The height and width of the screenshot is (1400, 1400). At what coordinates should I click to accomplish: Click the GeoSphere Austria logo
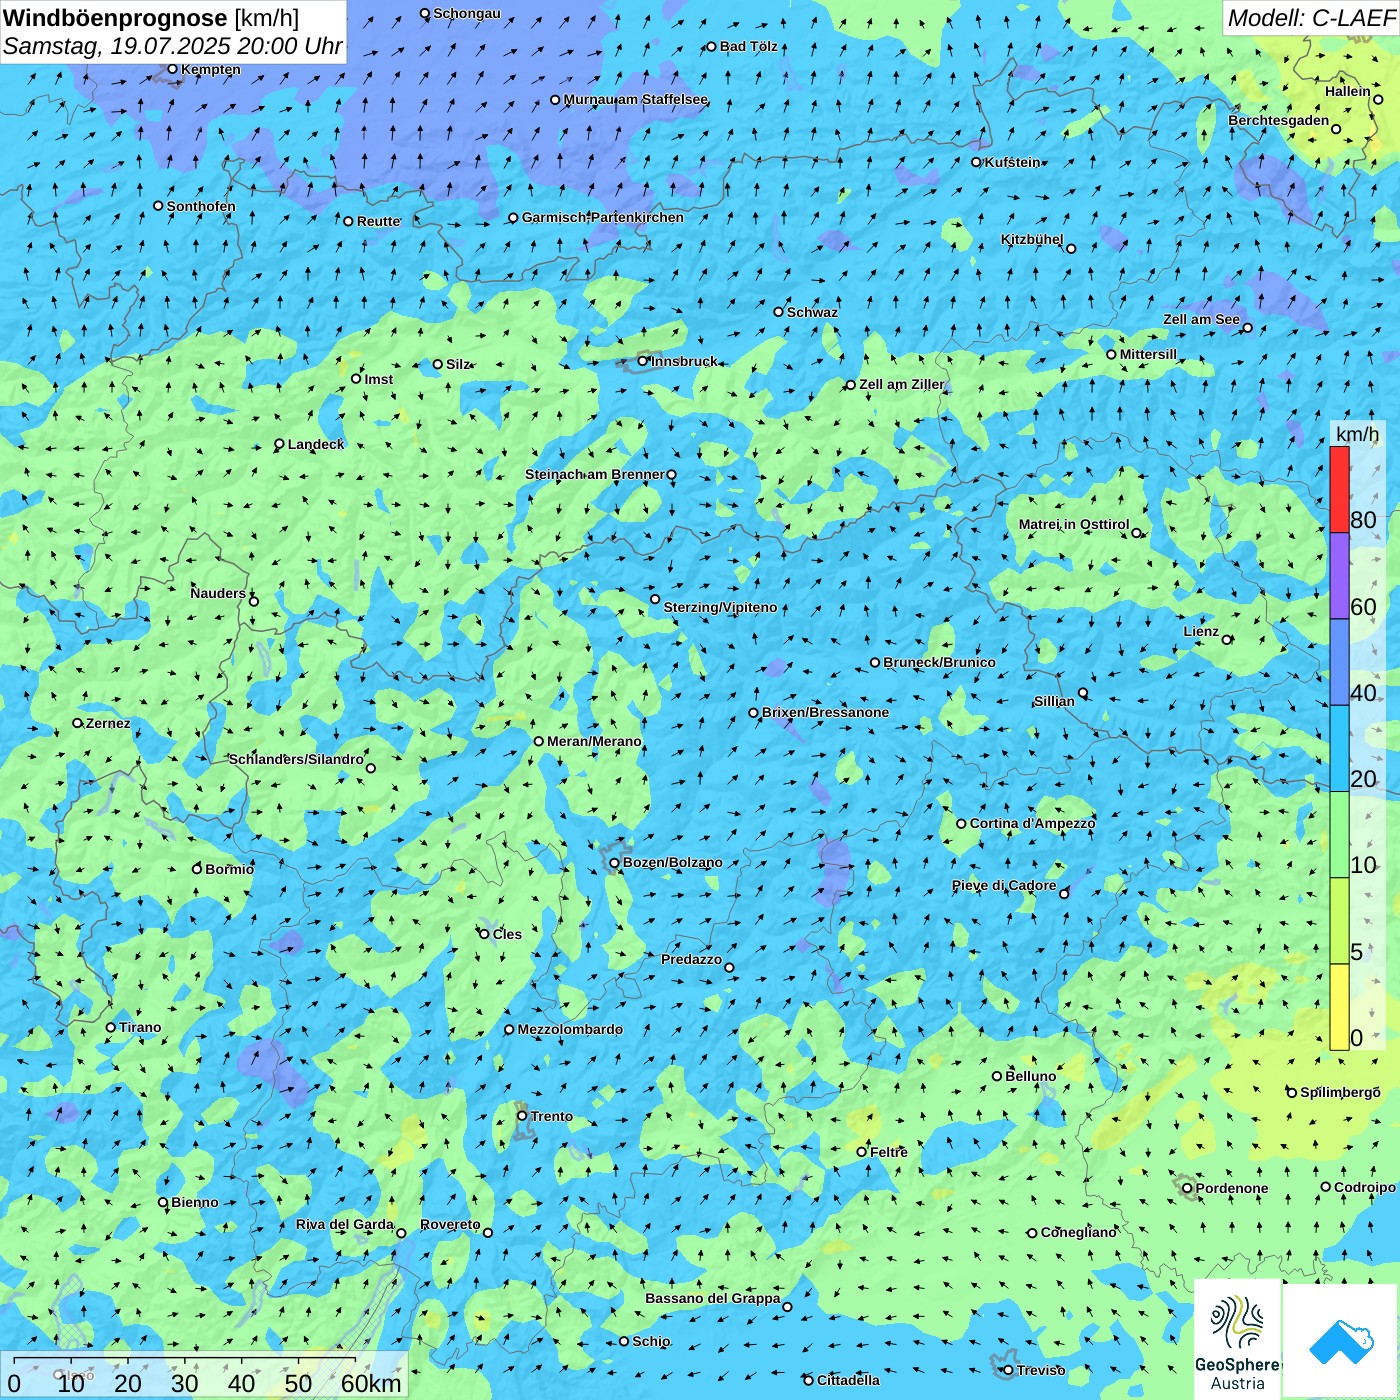(x=1237, y=1339)
